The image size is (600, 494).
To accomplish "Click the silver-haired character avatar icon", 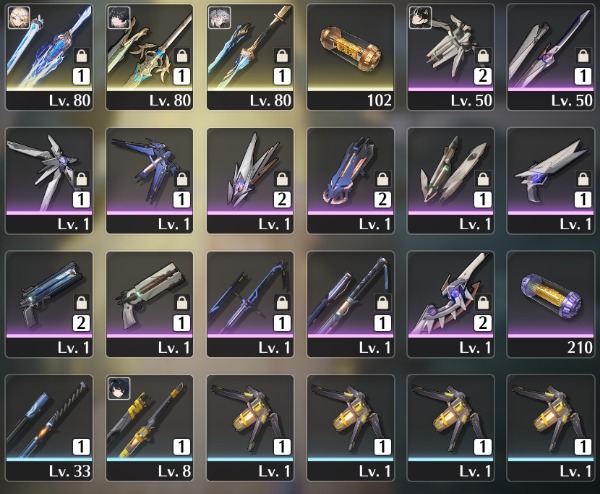I will pyautogui.click(x=220, y=18).
